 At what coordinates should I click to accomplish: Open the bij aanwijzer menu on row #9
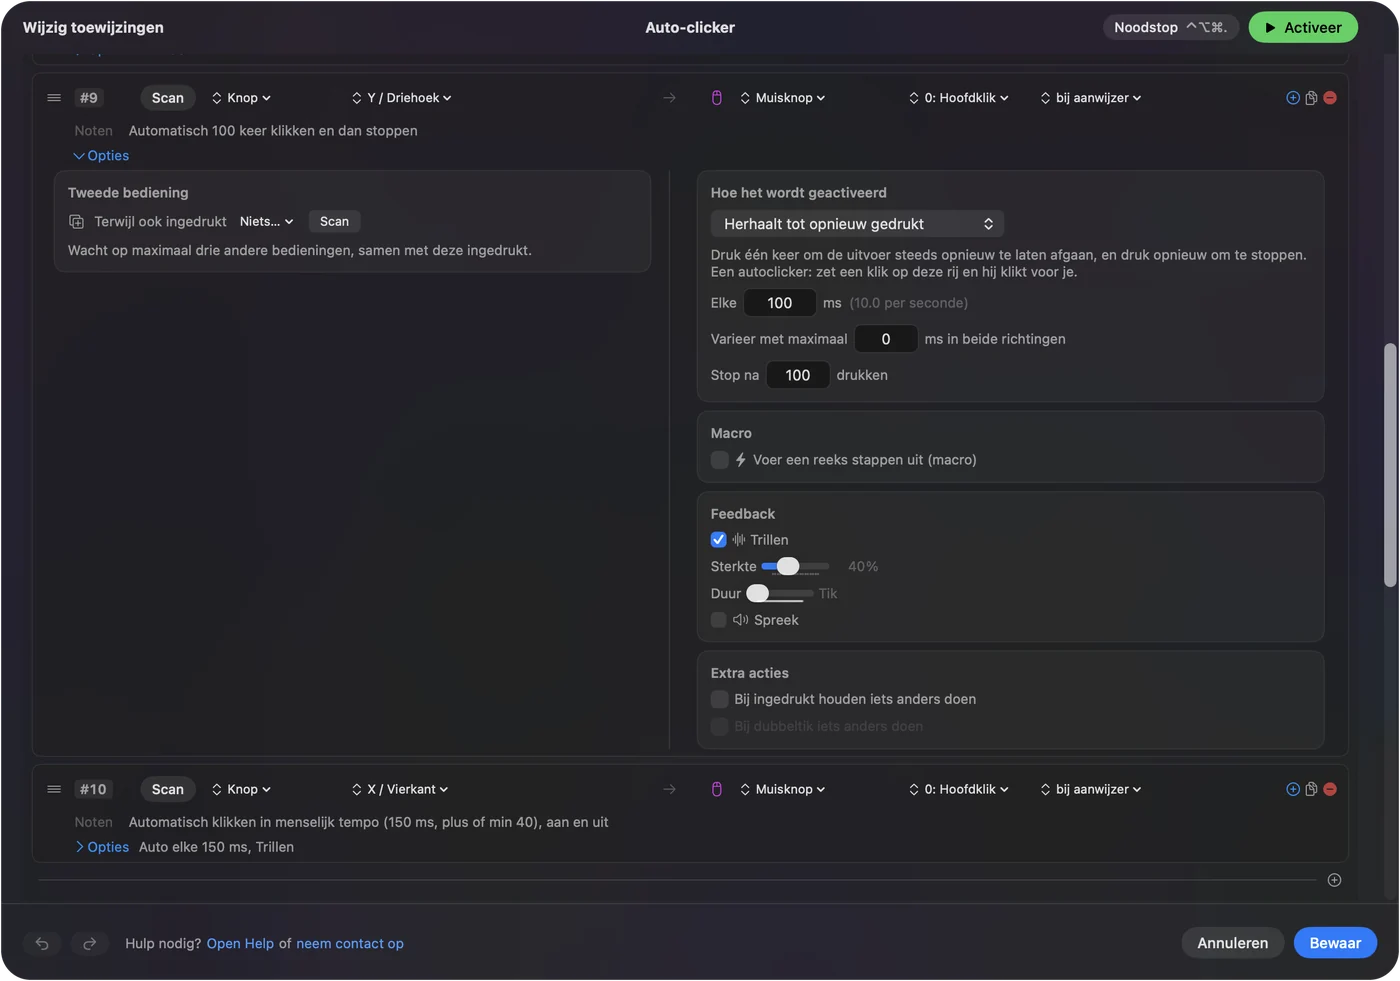(1091, 98)
